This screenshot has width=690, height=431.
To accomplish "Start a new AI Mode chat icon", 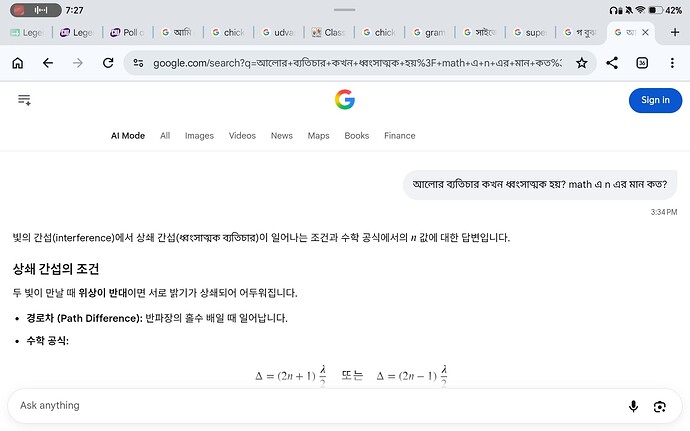I will click(24, 100).
